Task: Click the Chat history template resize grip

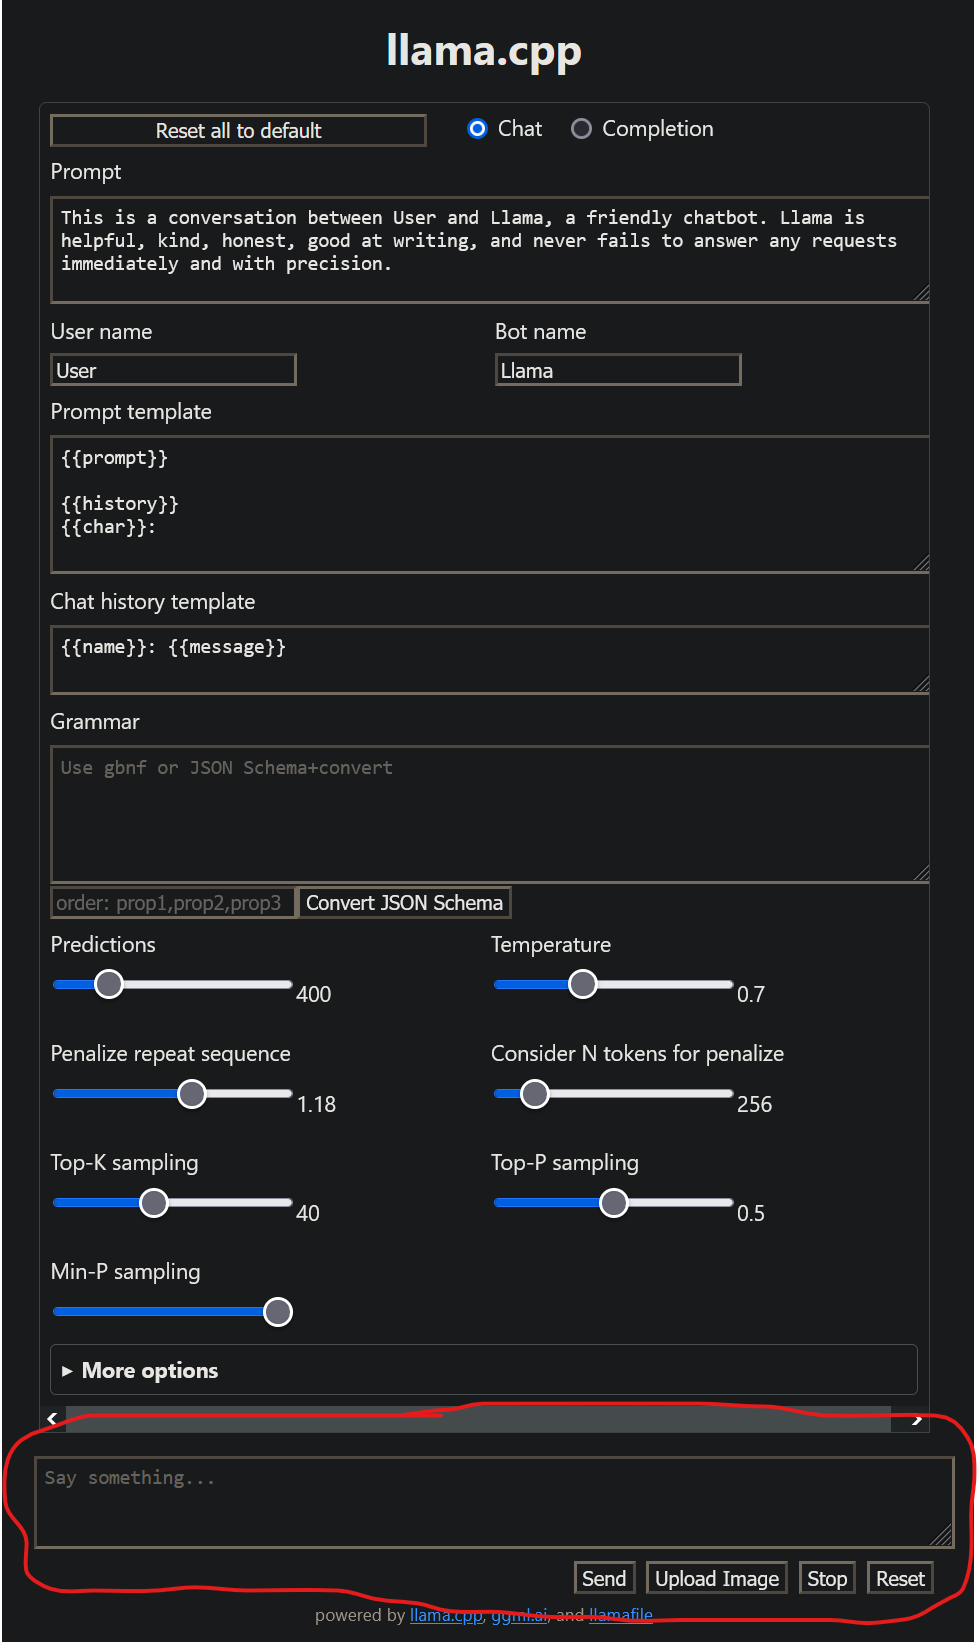Action: (x=921, y=684)
